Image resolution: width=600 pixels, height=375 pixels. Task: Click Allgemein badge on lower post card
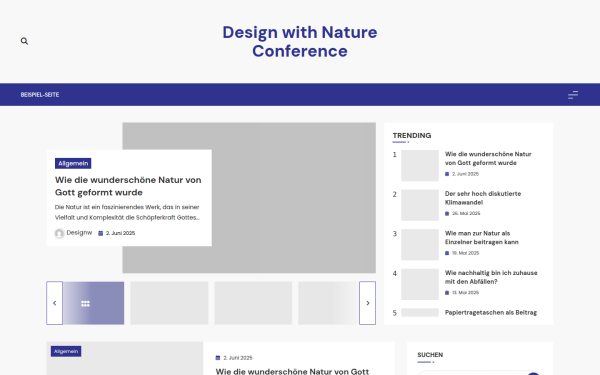[x=66, y=351]
